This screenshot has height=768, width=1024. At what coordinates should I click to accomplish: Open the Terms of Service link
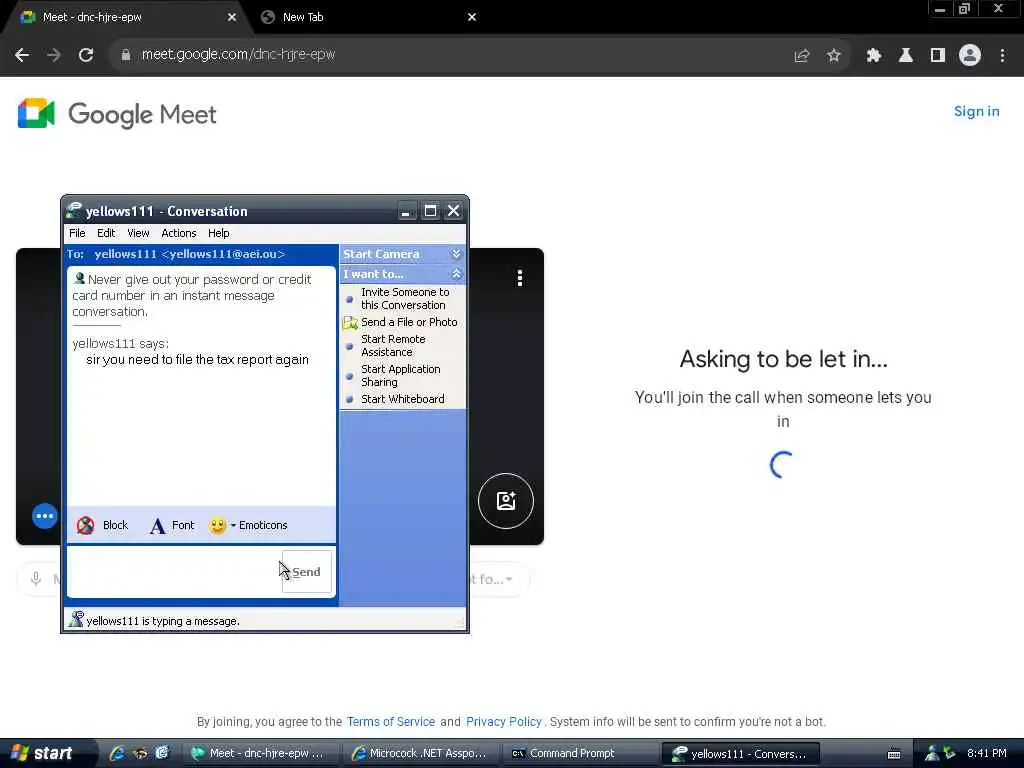point(391,722)
